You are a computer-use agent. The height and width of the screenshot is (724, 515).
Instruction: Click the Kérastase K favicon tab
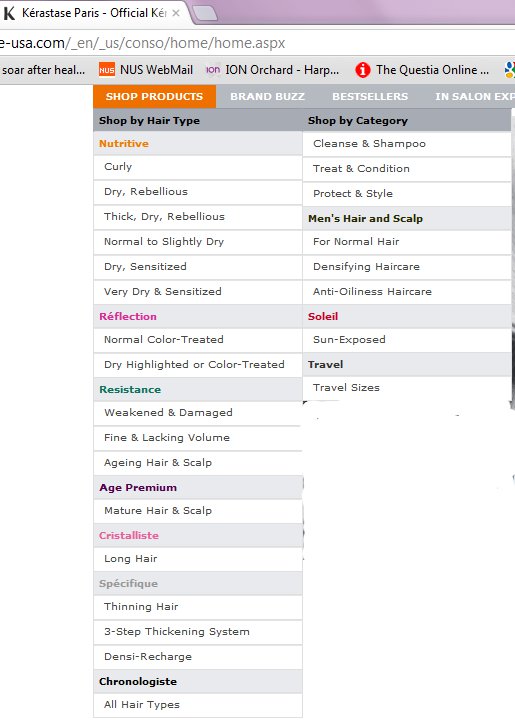click(8, 13)
